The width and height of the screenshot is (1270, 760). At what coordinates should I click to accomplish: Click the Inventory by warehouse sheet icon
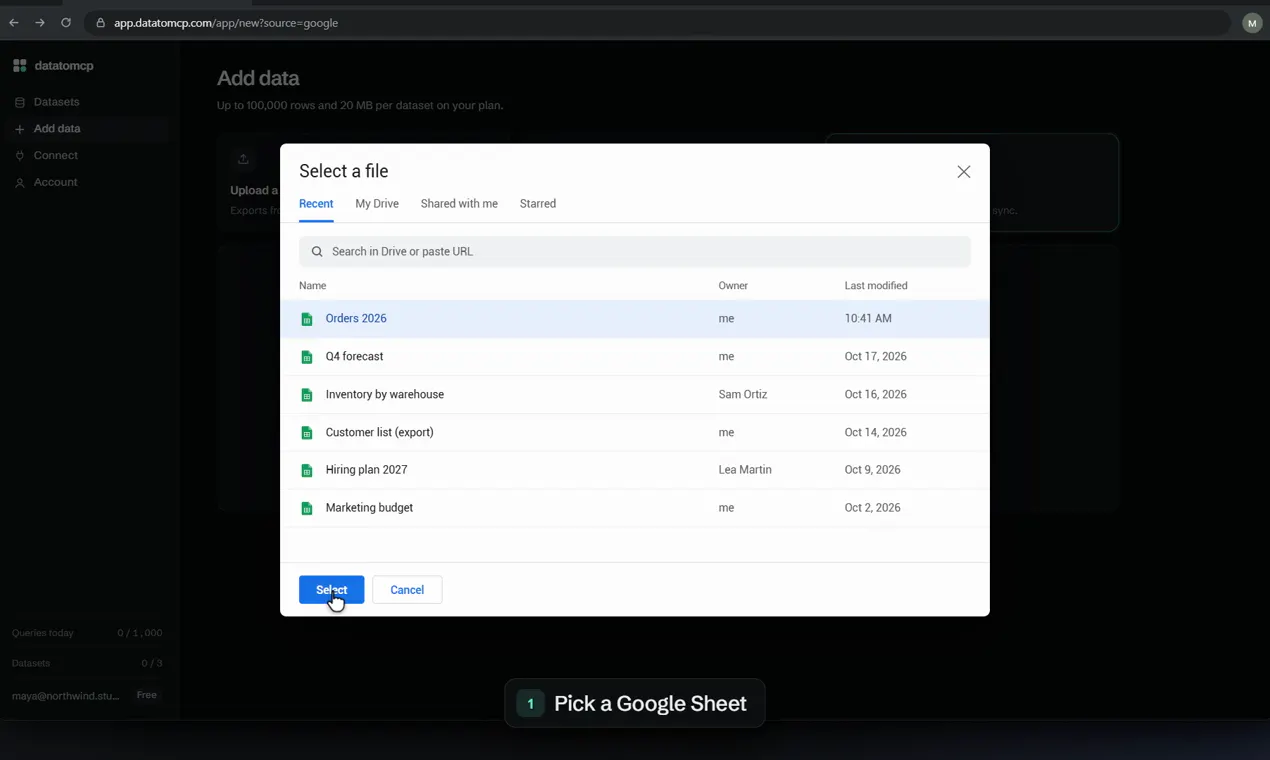click(307, 395)
